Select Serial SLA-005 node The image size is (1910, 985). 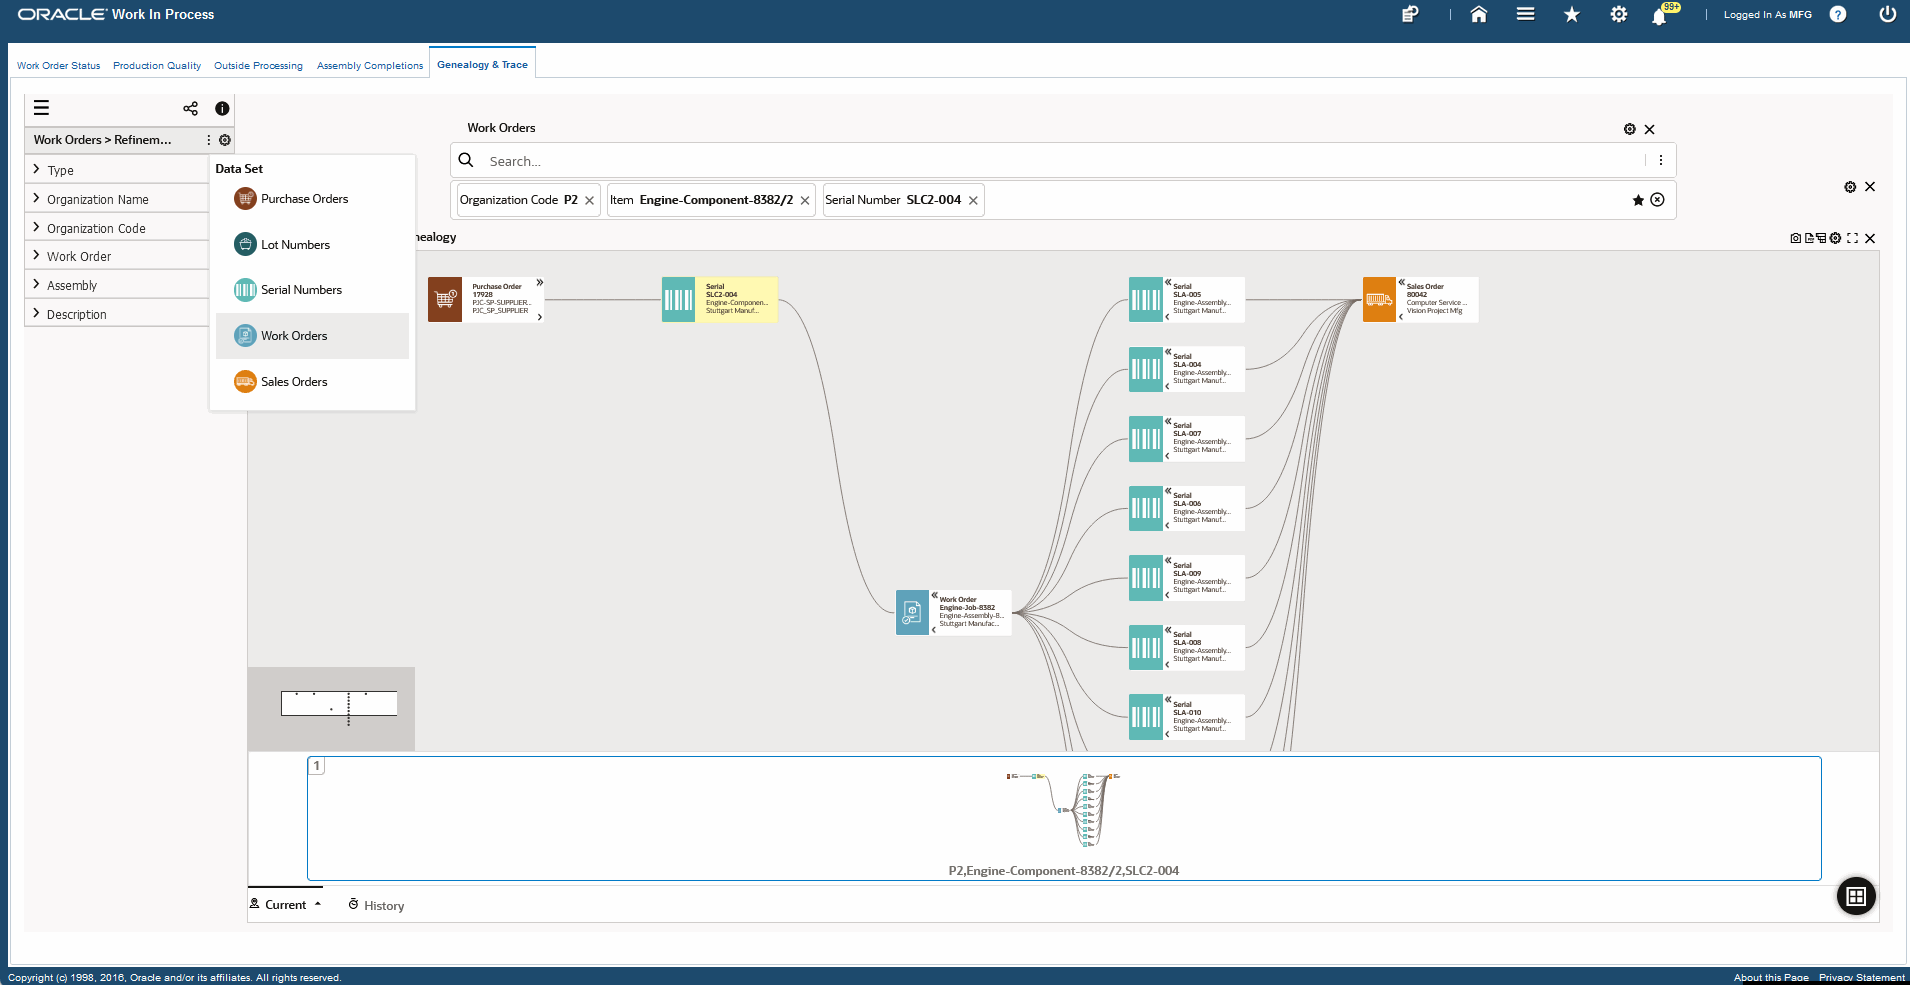[1187, 299]
